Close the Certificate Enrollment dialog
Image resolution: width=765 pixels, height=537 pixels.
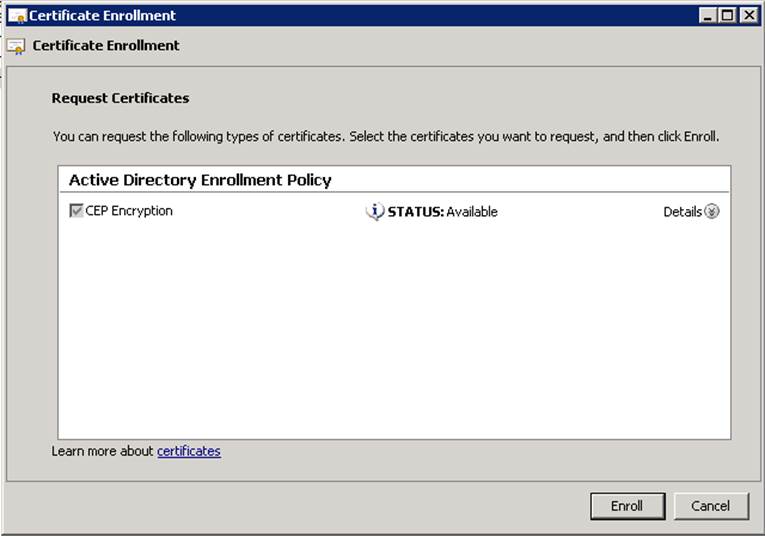(x=747, y=15)
